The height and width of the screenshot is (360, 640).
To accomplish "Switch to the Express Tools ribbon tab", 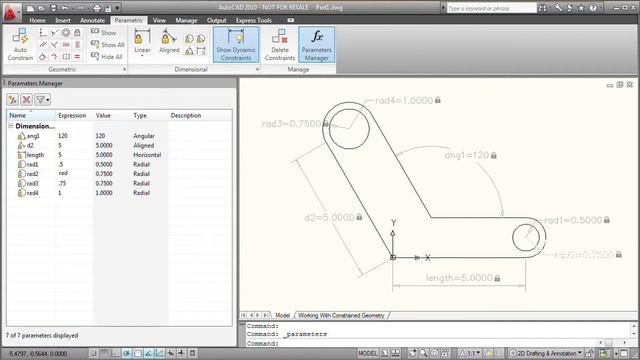I will coord(253,20).
